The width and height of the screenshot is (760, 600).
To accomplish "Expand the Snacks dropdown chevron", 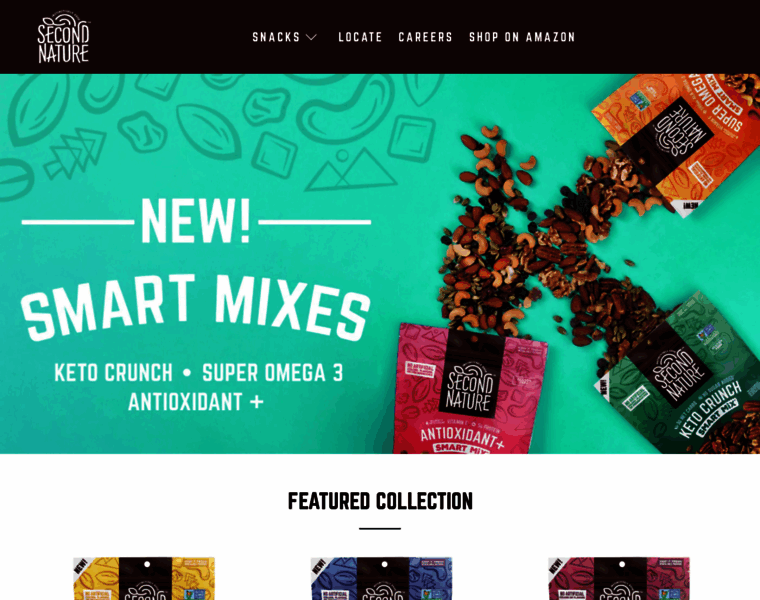I will pyautogui.click(x=312, y=37).
